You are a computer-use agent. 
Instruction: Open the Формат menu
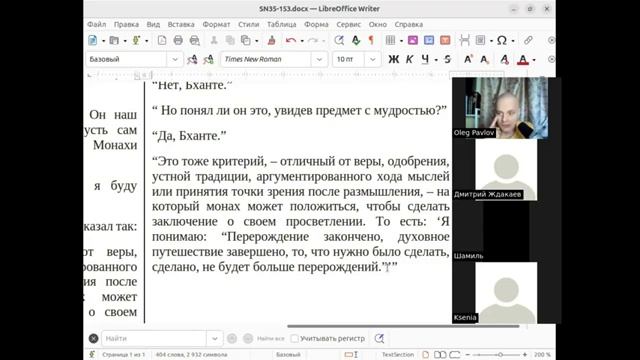(216, 24)
